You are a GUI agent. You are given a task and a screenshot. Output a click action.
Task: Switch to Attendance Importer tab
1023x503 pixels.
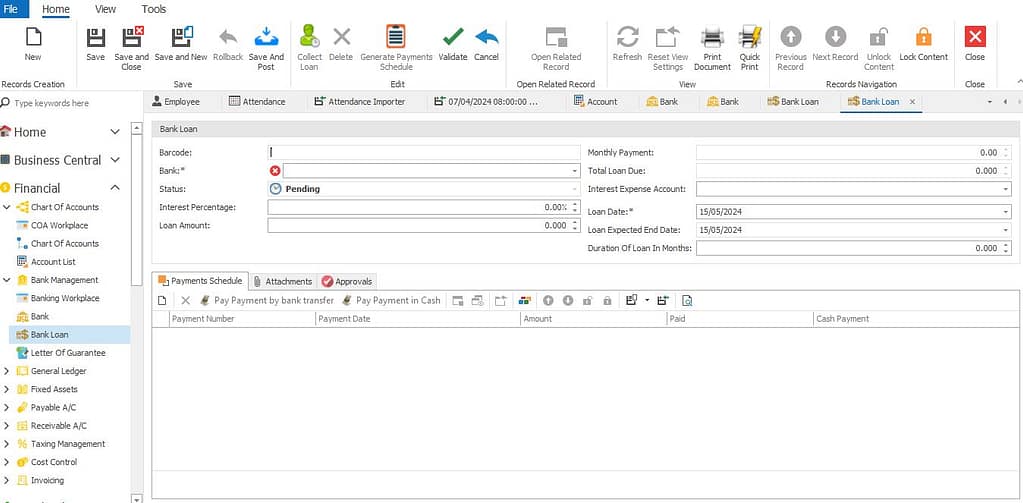359,102
